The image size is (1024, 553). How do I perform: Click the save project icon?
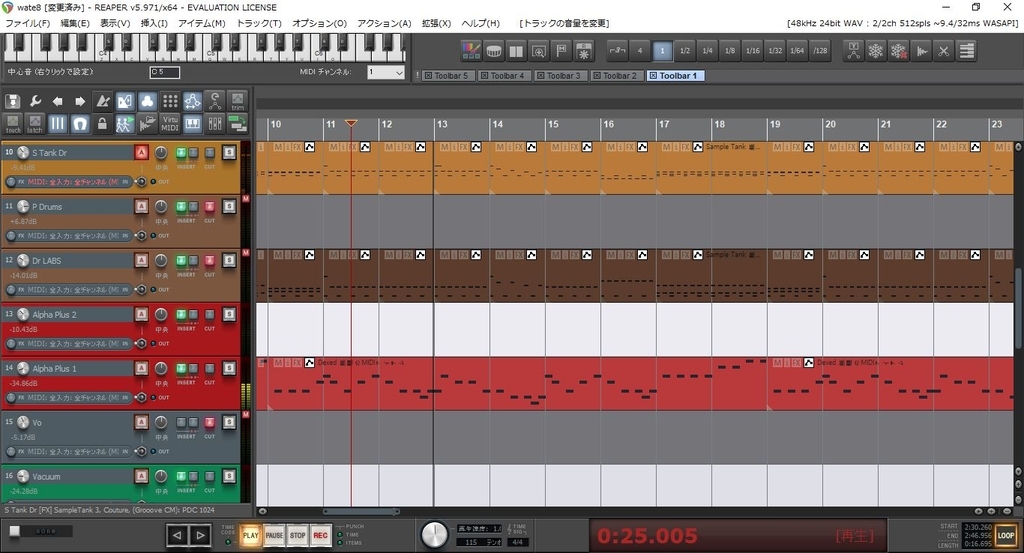point(12,101)
